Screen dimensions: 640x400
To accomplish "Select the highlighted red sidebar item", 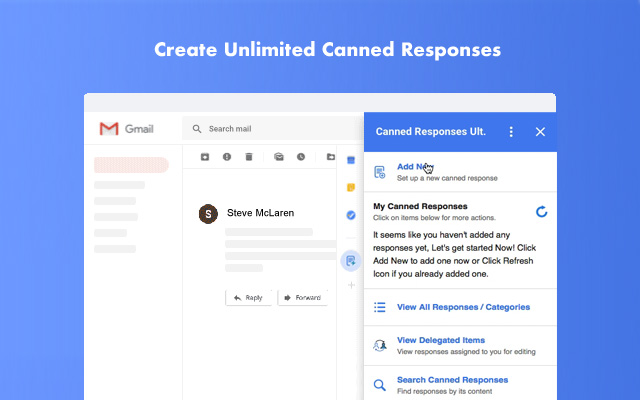I will tap(131, 165).
